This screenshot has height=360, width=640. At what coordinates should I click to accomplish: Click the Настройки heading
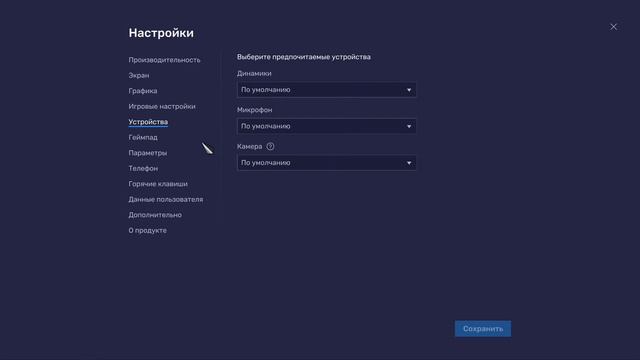pos(161,33)
